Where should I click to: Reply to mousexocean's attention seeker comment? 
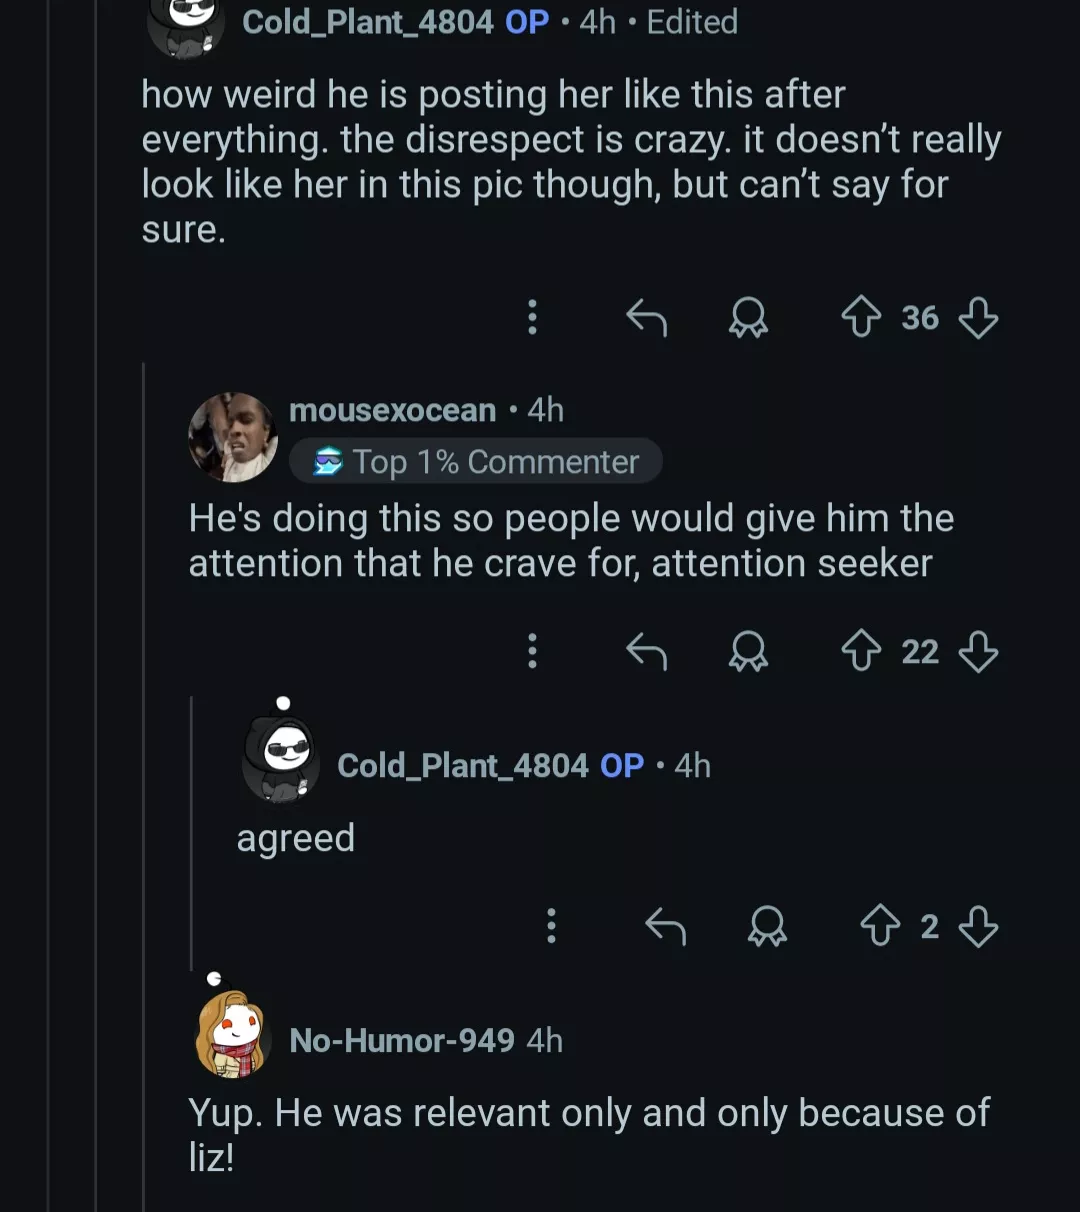pos(646,652)
